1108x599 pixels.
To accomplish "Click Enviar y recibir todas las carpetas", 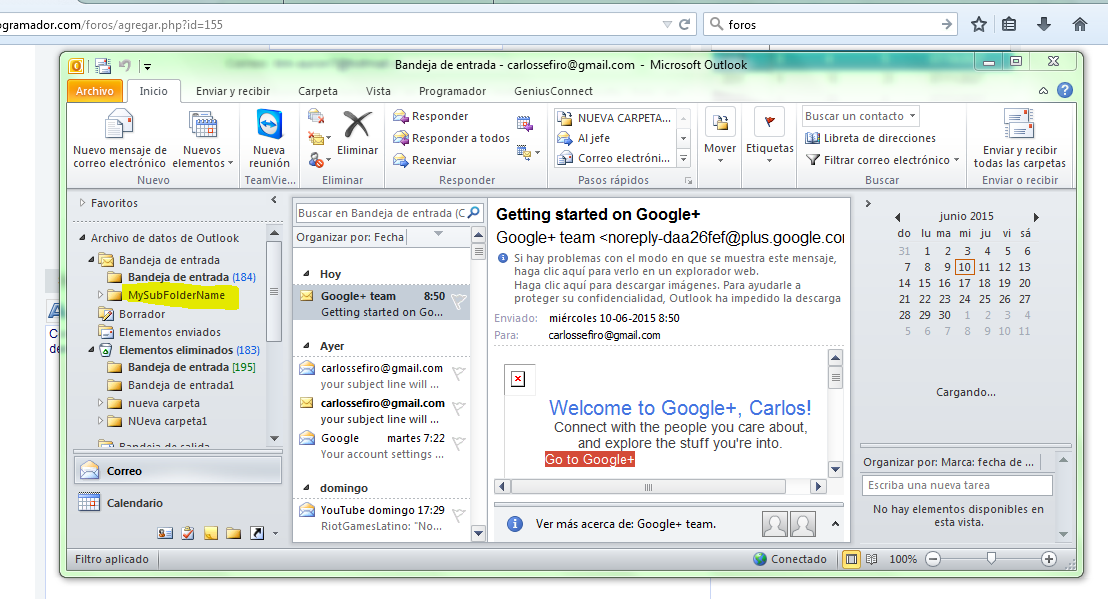I will [x=1020, y=140].
